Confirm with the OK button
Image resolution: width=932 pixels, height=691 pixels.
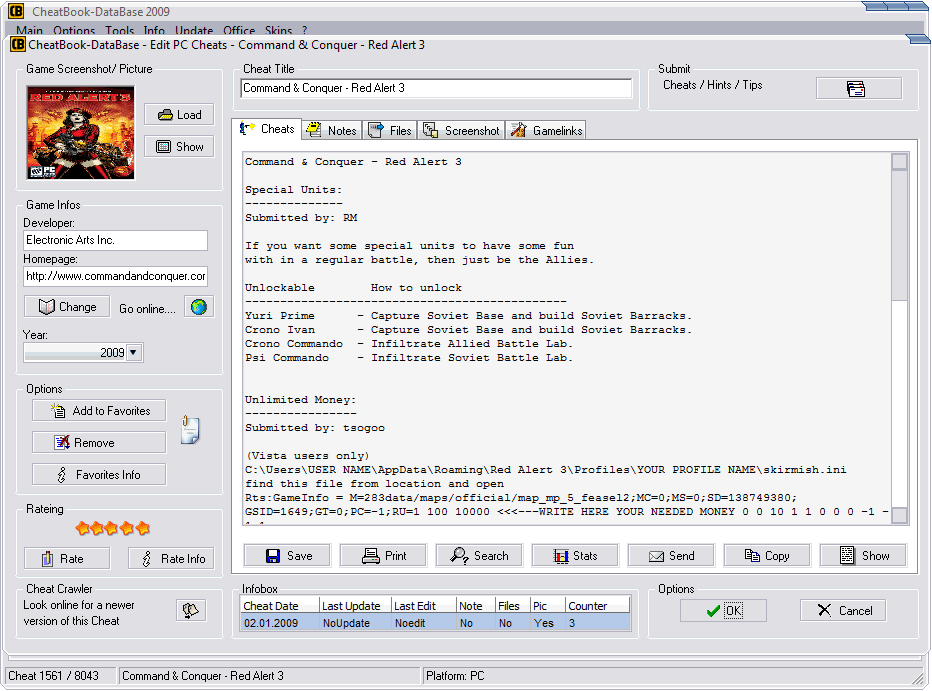click(x=723, y=610)
